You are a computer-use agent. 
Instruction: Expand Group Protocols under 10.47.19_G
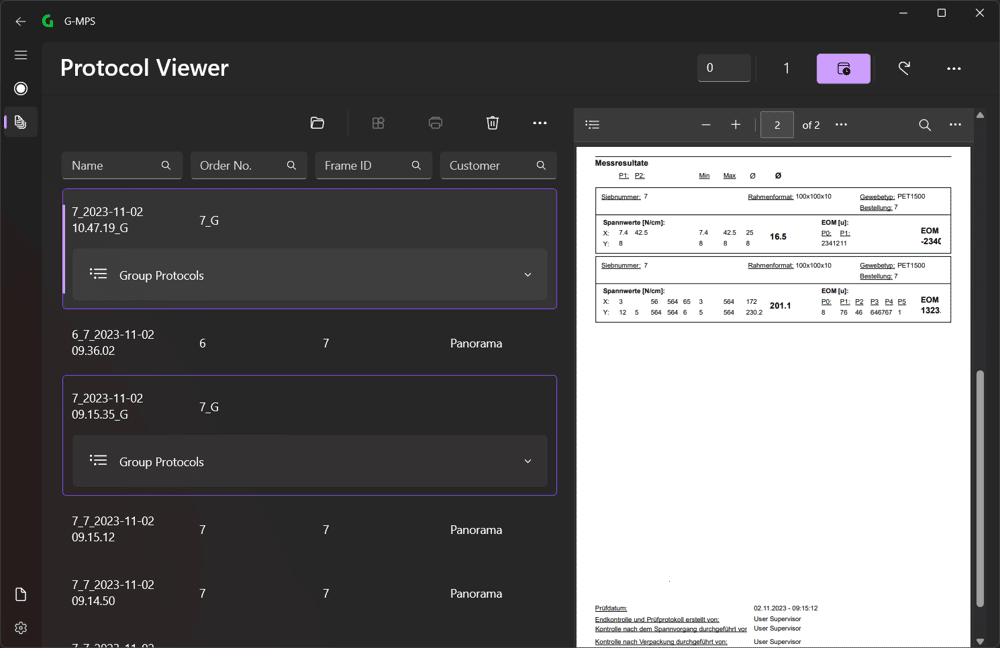pyautogui.click(x=310, y=274)
